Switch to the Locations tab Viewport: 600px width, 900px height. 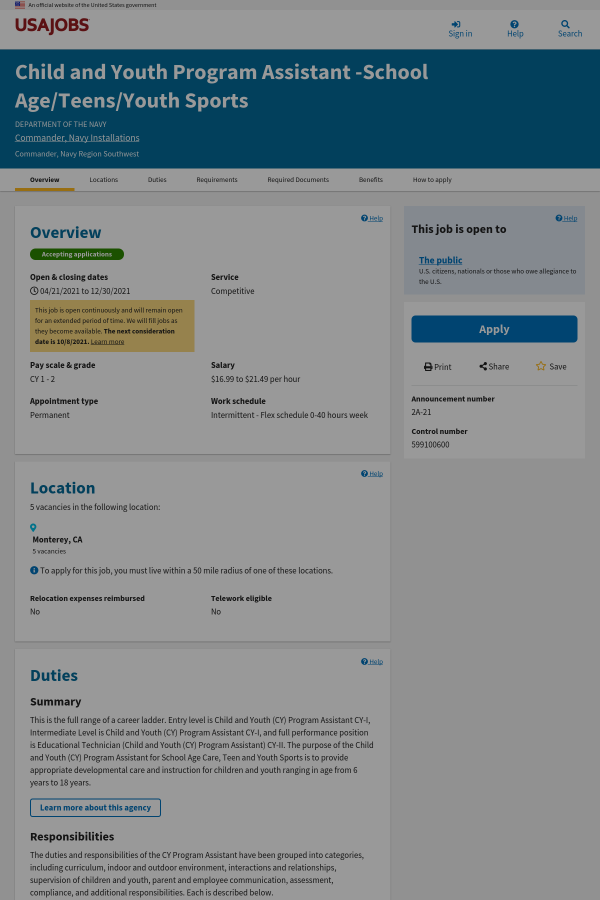coord(103,180)
